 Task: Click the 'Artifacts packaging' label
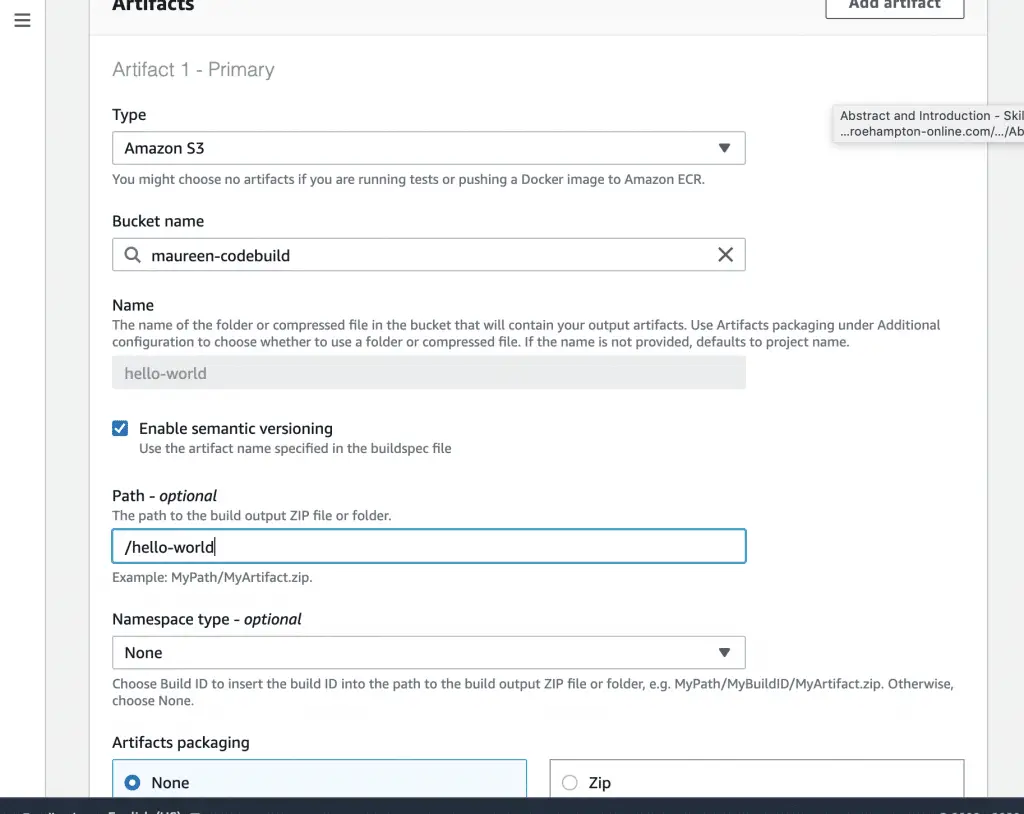tap(181, 743)
